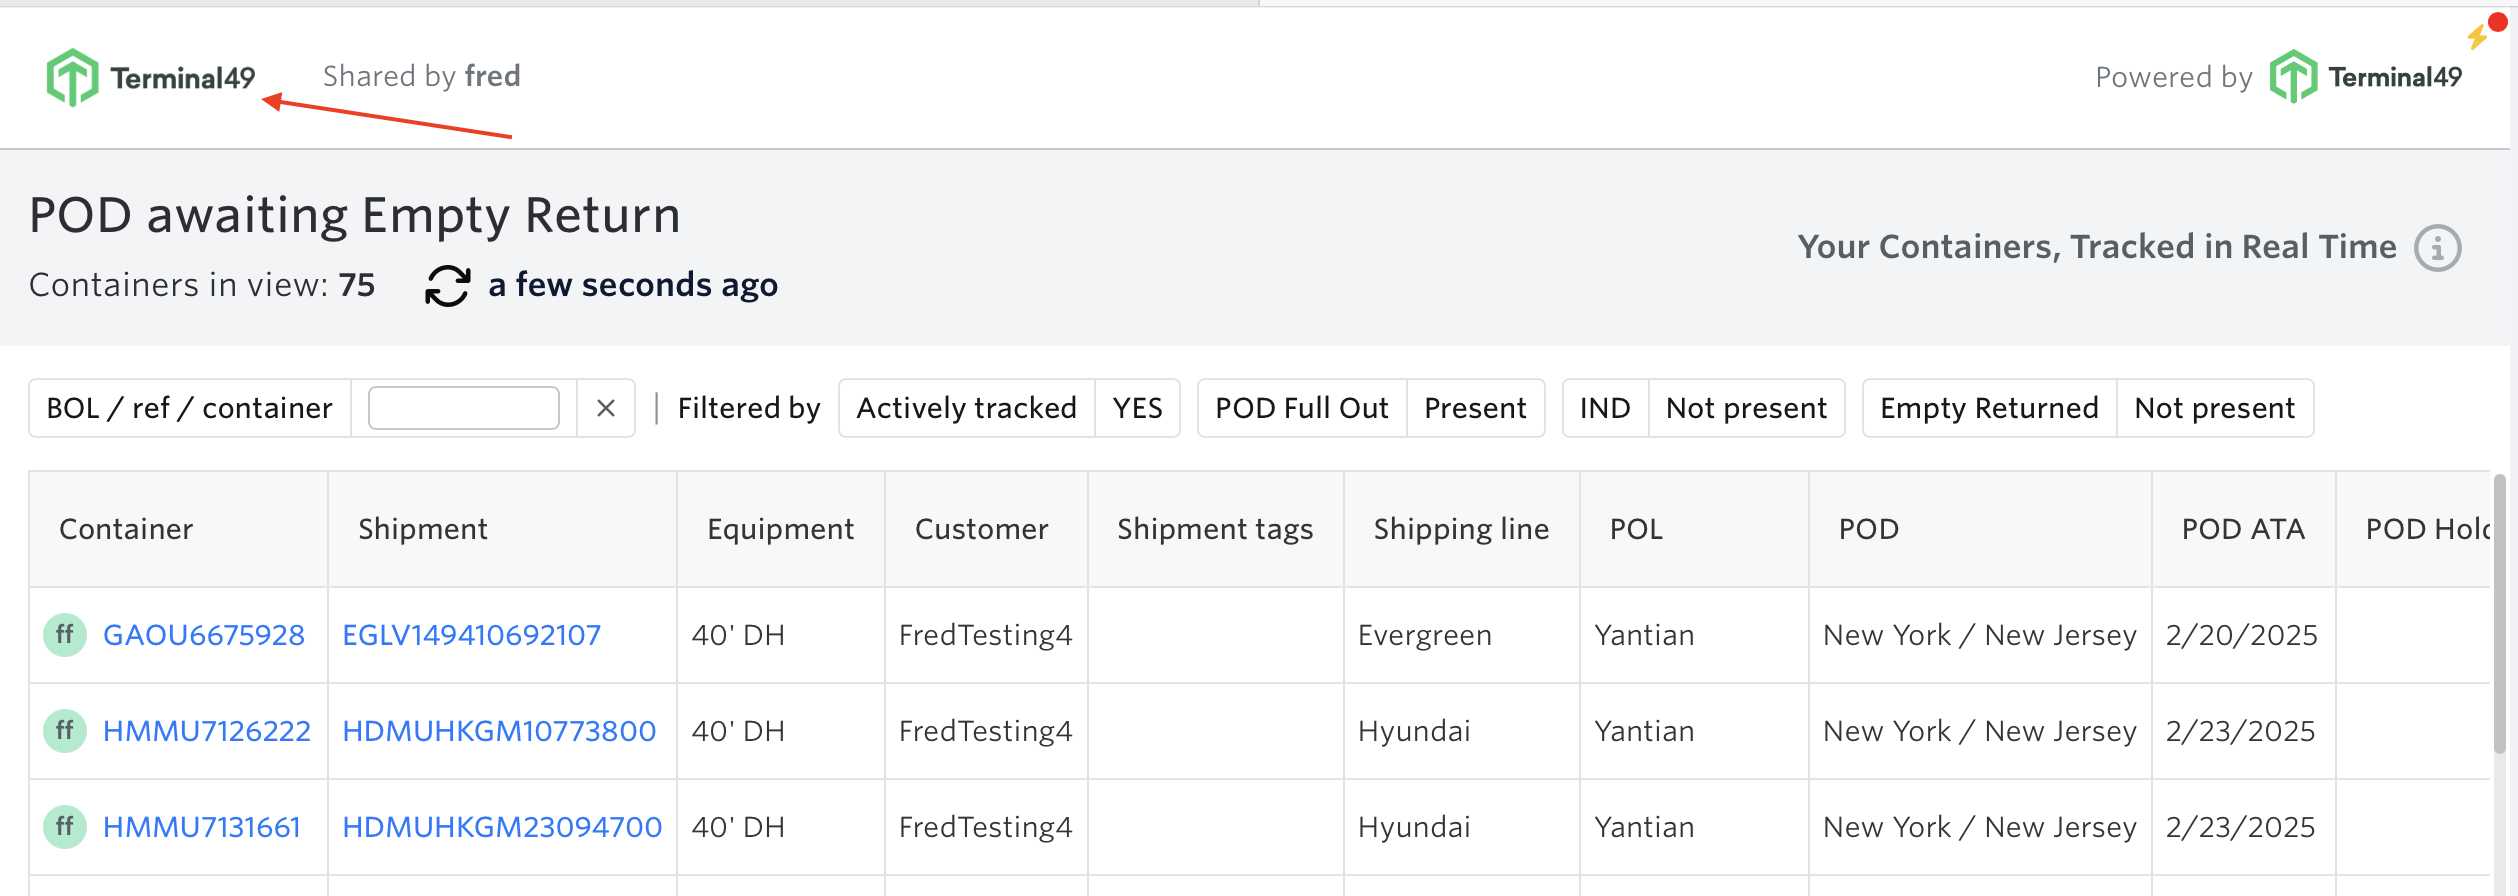Click the ff avatar for GAOU6675928
This screenshot has width=2518, height=896.
[65, 635]
